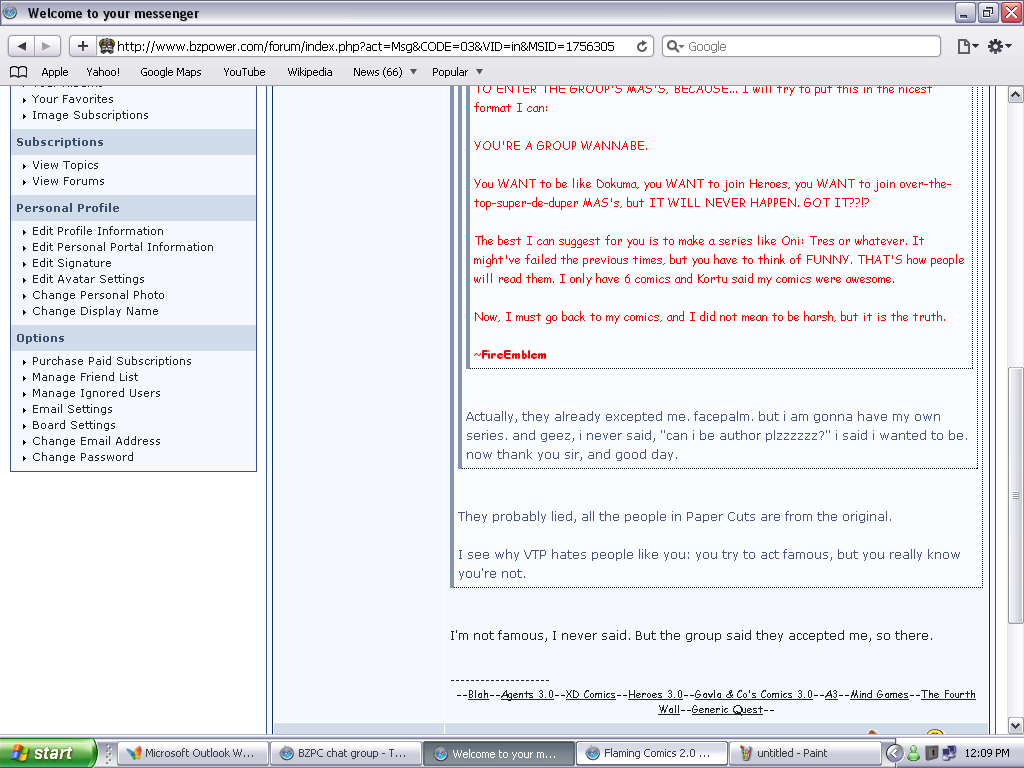Image resolution: width=1024 pixels, height=768 pixels.
Task: Show all bookmarks with the book icon
Action: (18, 72)
